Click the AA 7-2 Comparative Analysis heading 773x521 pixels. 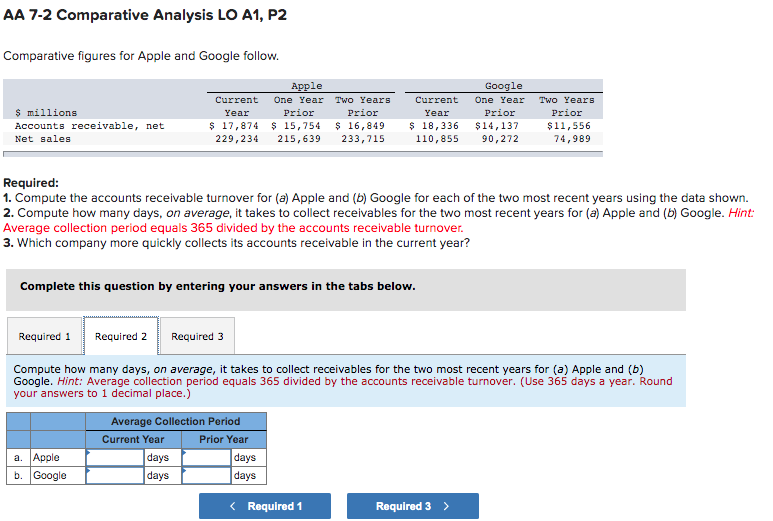coord(145,15)
